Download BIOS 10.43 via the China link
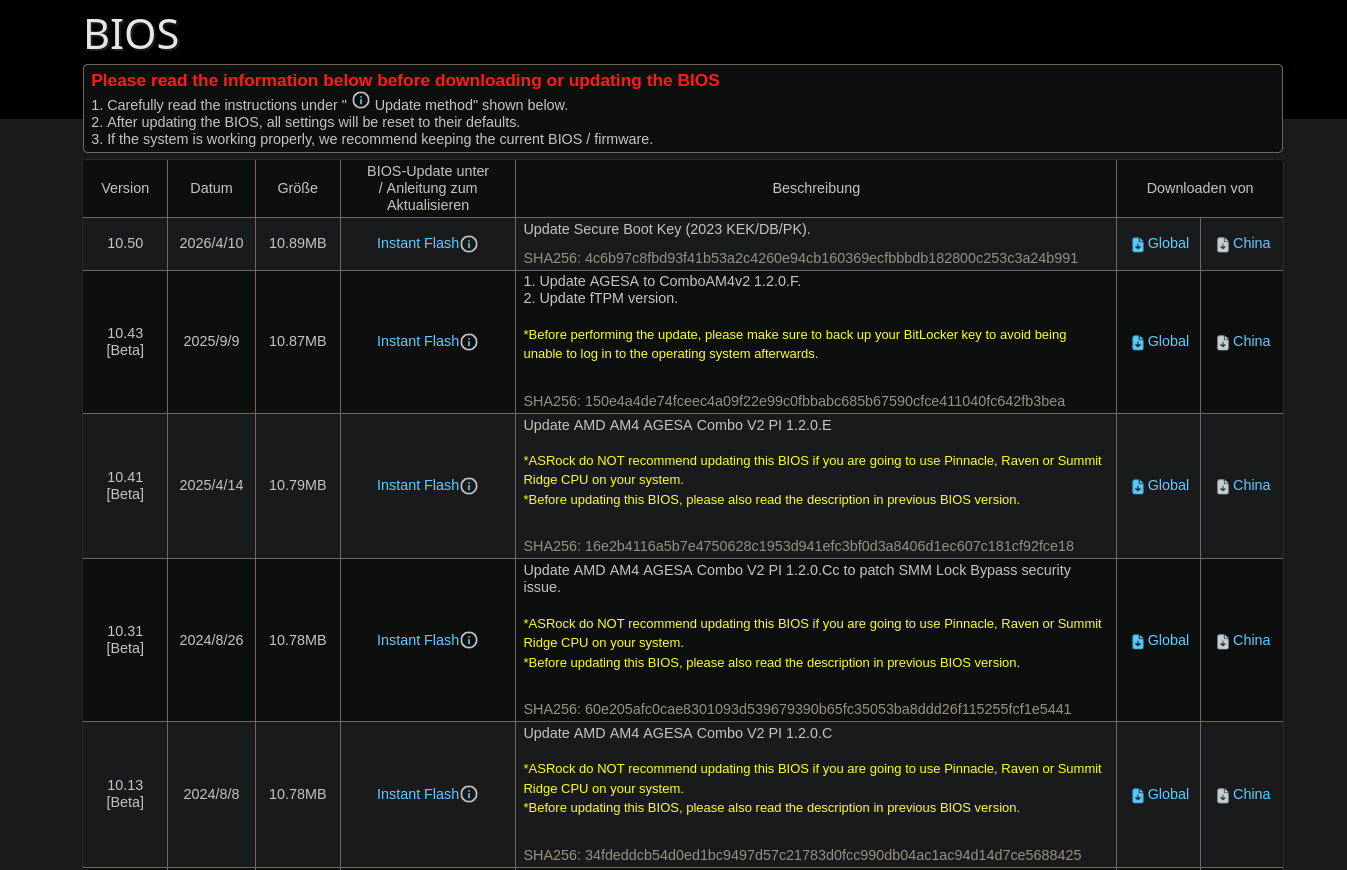The height and width of the screenshot is (870, 1347). (1251, 341)
